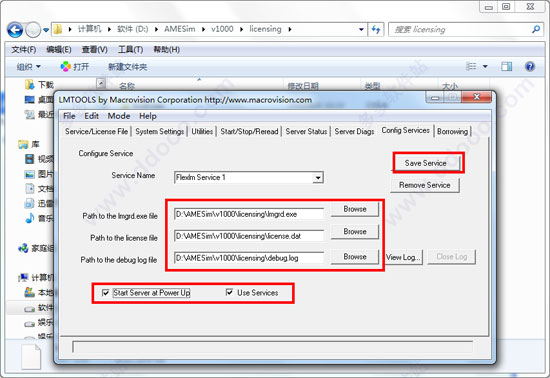Click the change view icon in Explorer

tap(471, 66)
